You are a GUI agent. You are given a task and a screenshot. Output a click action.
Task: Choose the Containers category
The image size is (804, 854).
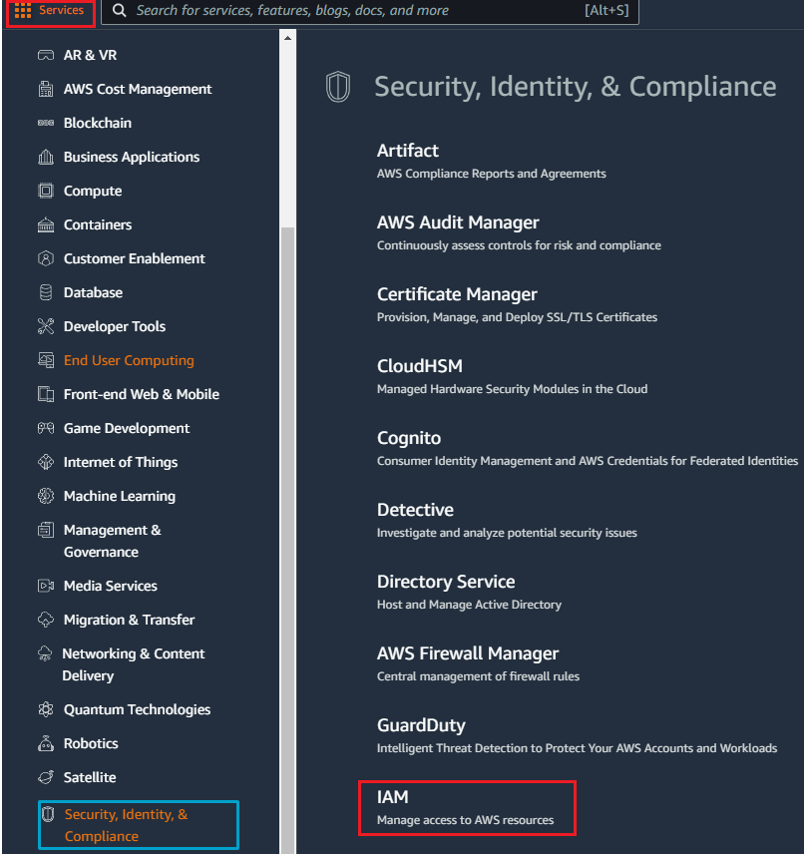click(98, 225)
